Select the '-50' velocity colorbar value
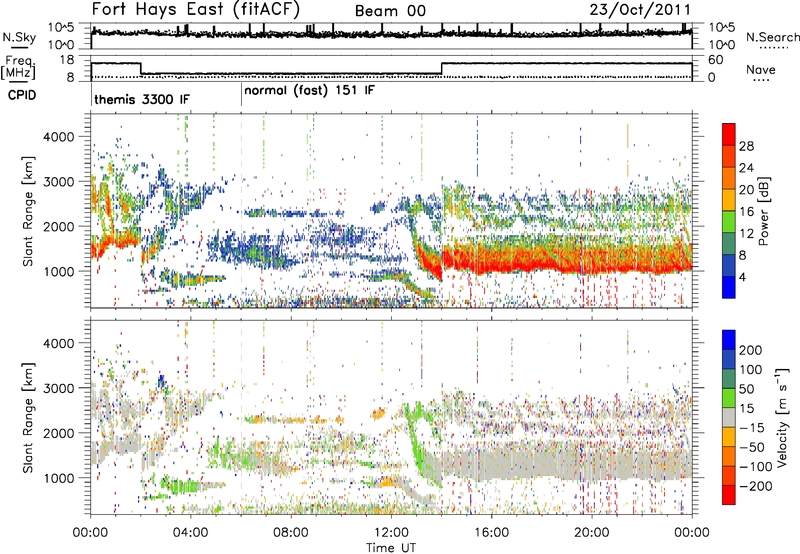 (x=752, y=447)
